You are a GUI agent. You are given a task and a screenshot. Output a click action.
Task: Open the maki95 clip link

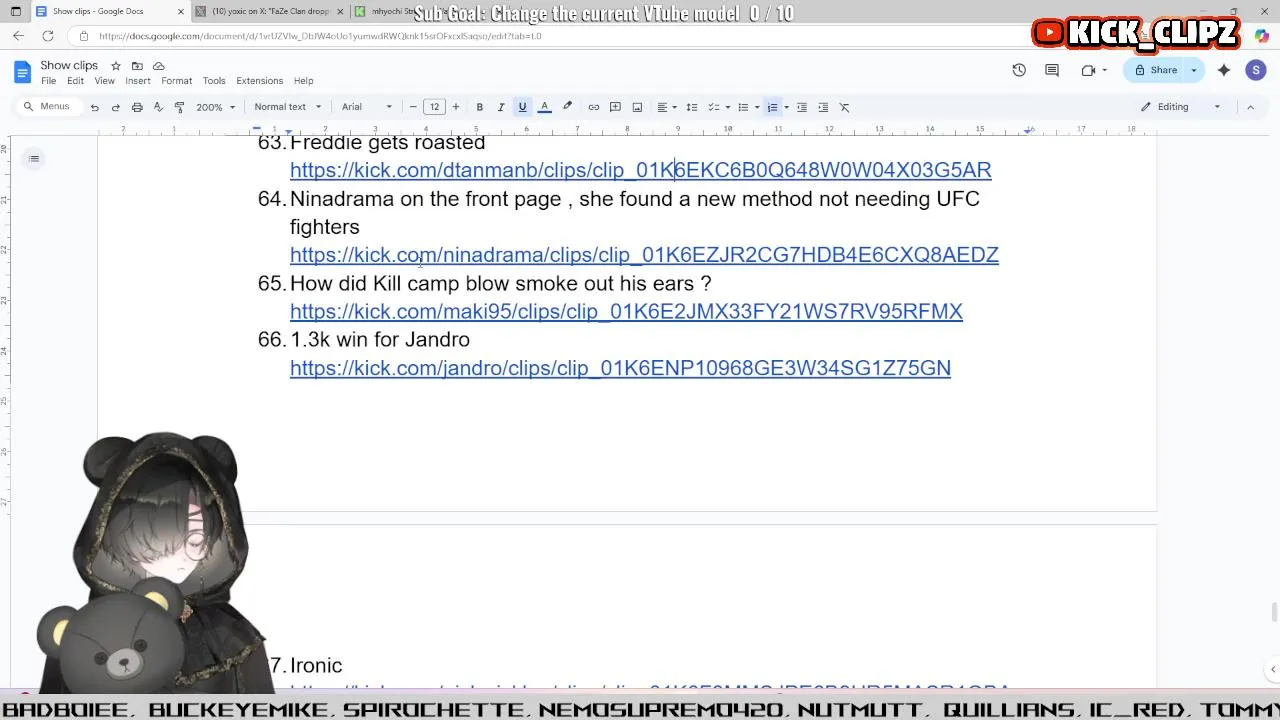tap(626, 311)
